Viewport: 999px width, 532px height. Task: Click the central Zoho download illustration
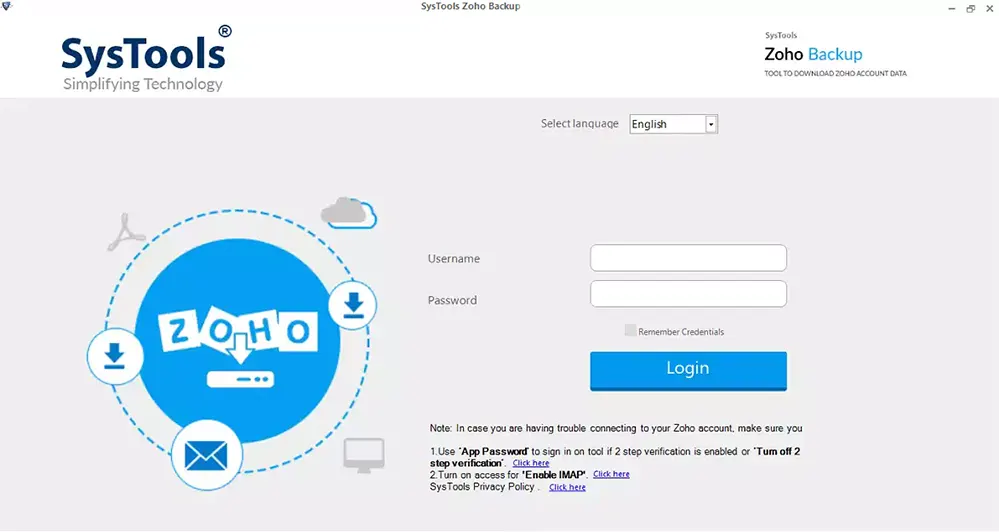click(x=237, y=341)
